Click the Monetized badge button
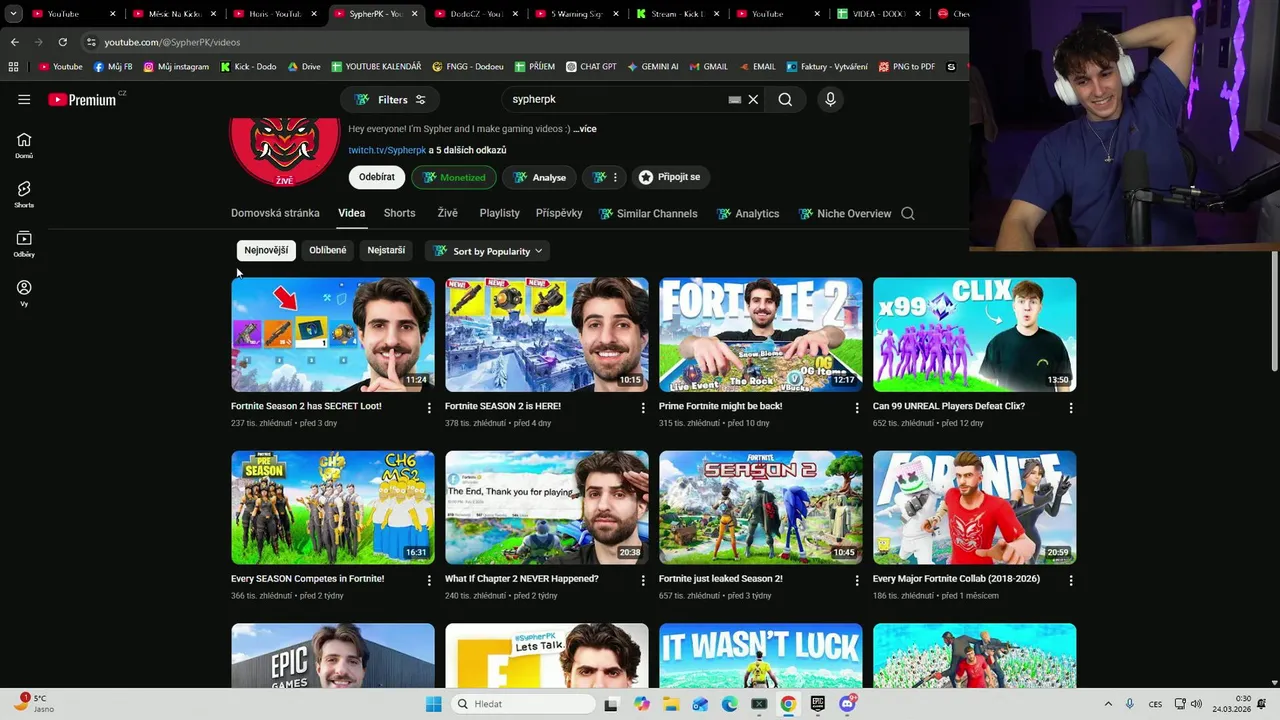The image size is (1280, 720). (x=454, y=177)
